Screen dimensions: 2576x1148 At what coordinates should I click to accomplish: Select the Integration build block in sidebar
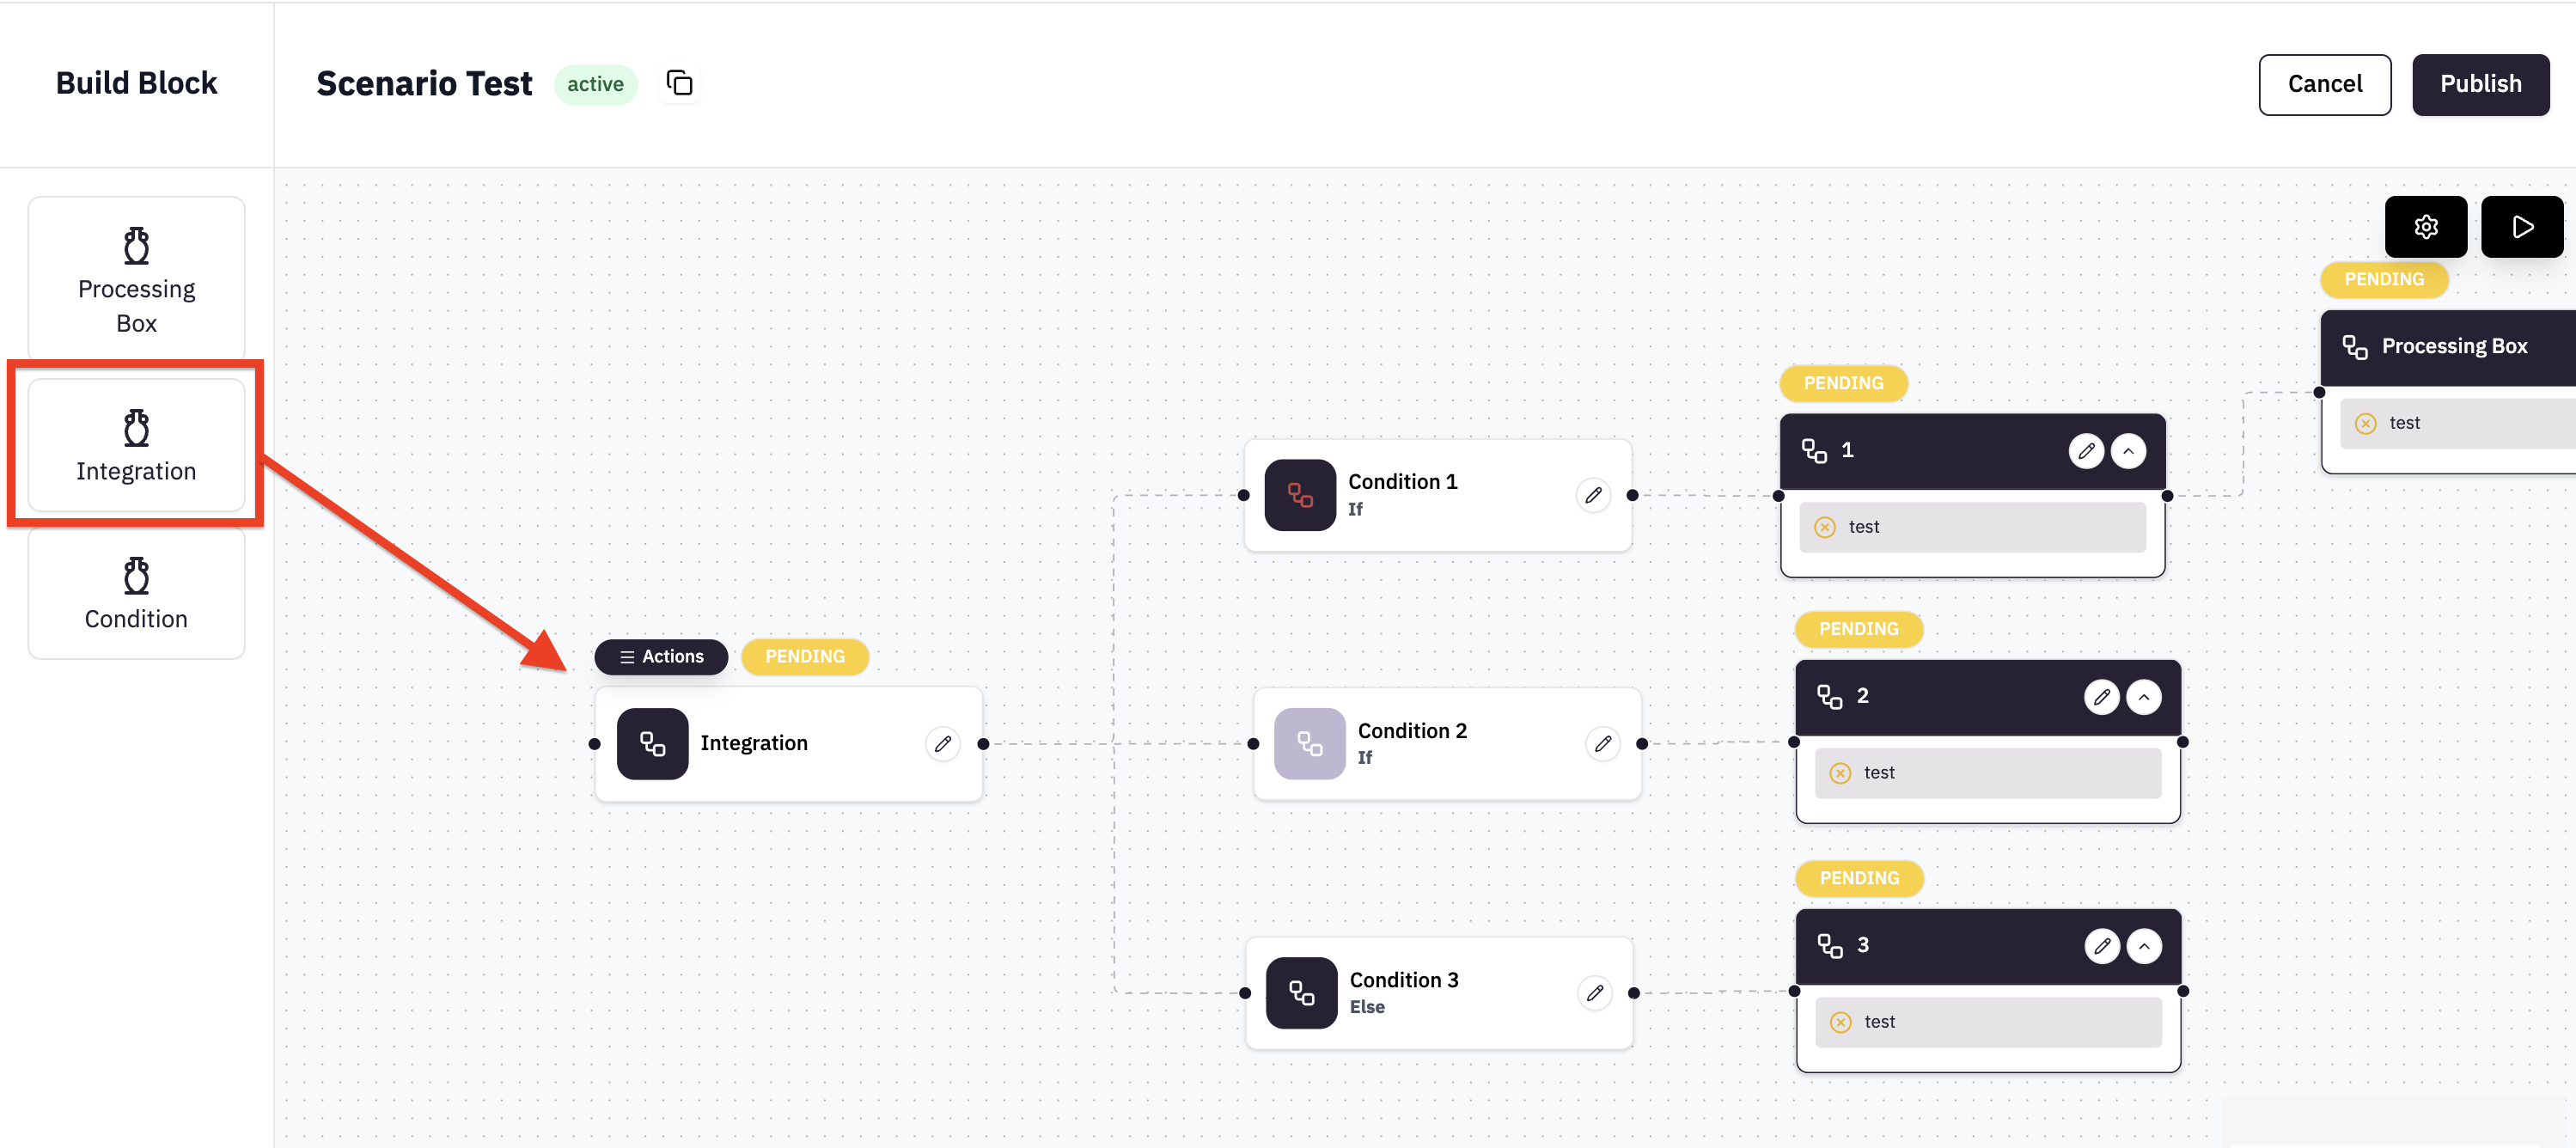[x=136, y=445]
